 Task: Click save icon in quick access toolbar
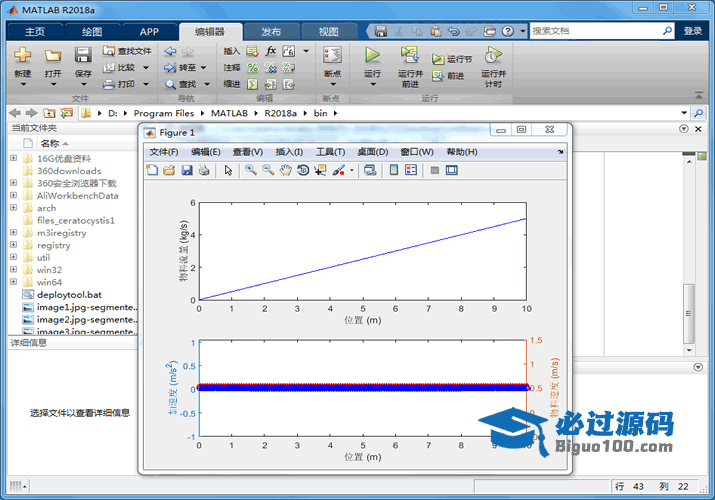[x=380, y=31]
